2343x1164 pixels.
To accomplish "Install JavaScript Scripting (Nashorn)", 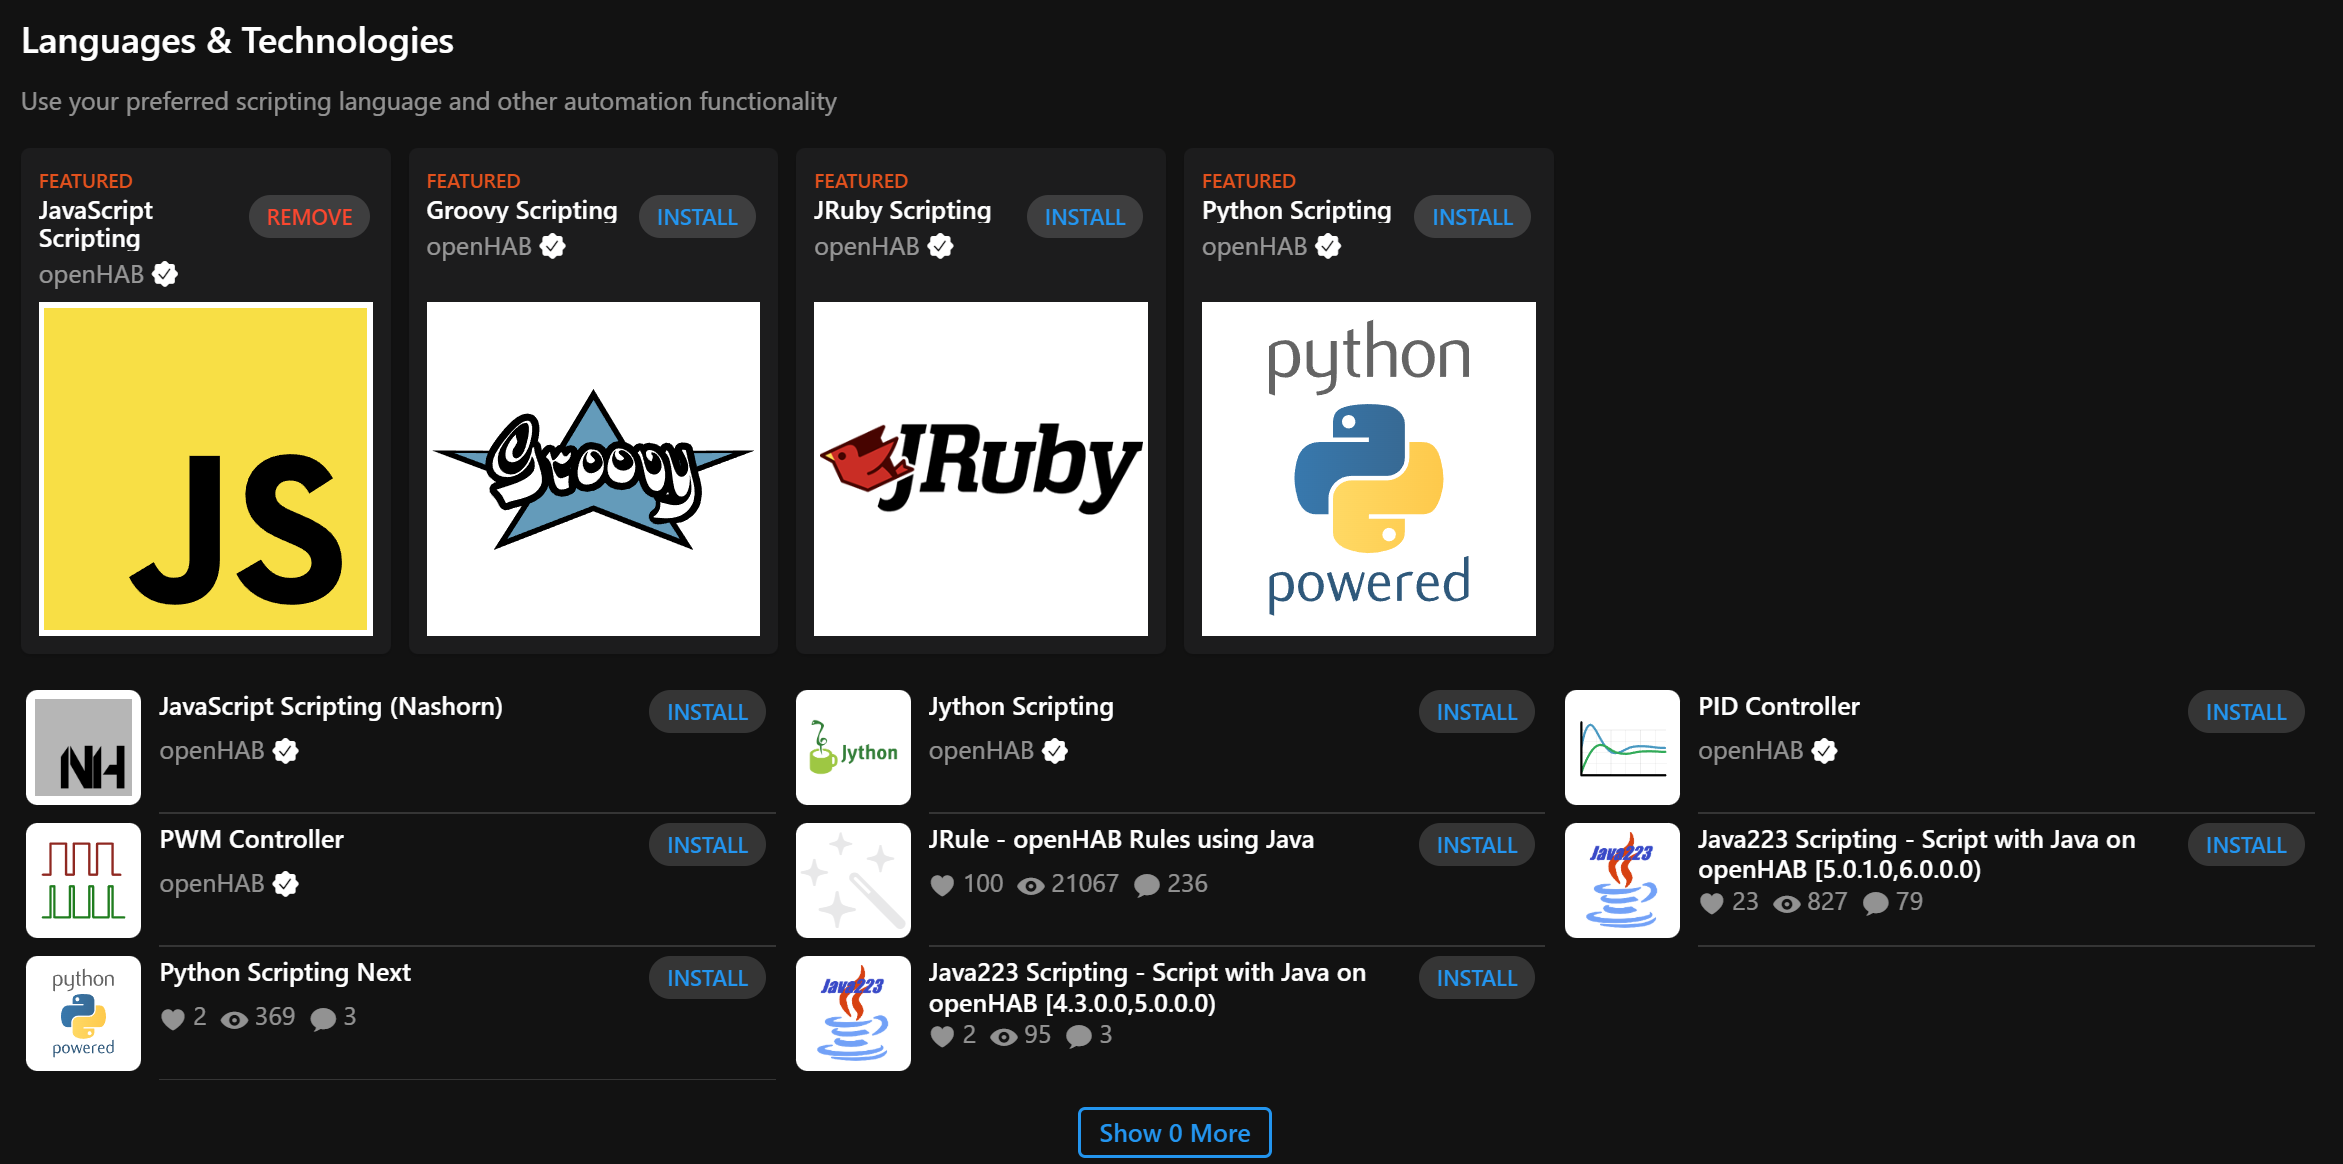I will [707, 711].
